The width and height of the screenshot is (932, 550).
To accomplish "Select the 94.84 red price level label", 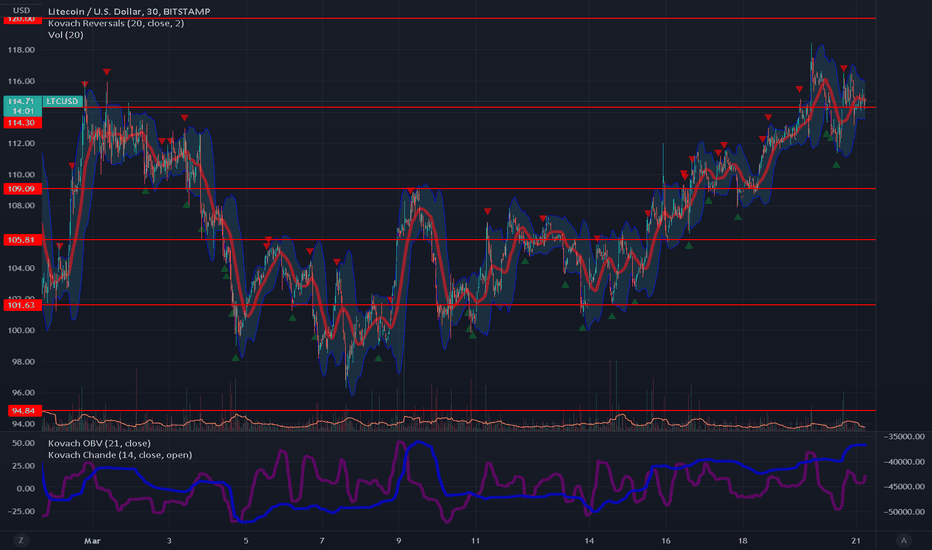I will [x=24, y=411].
